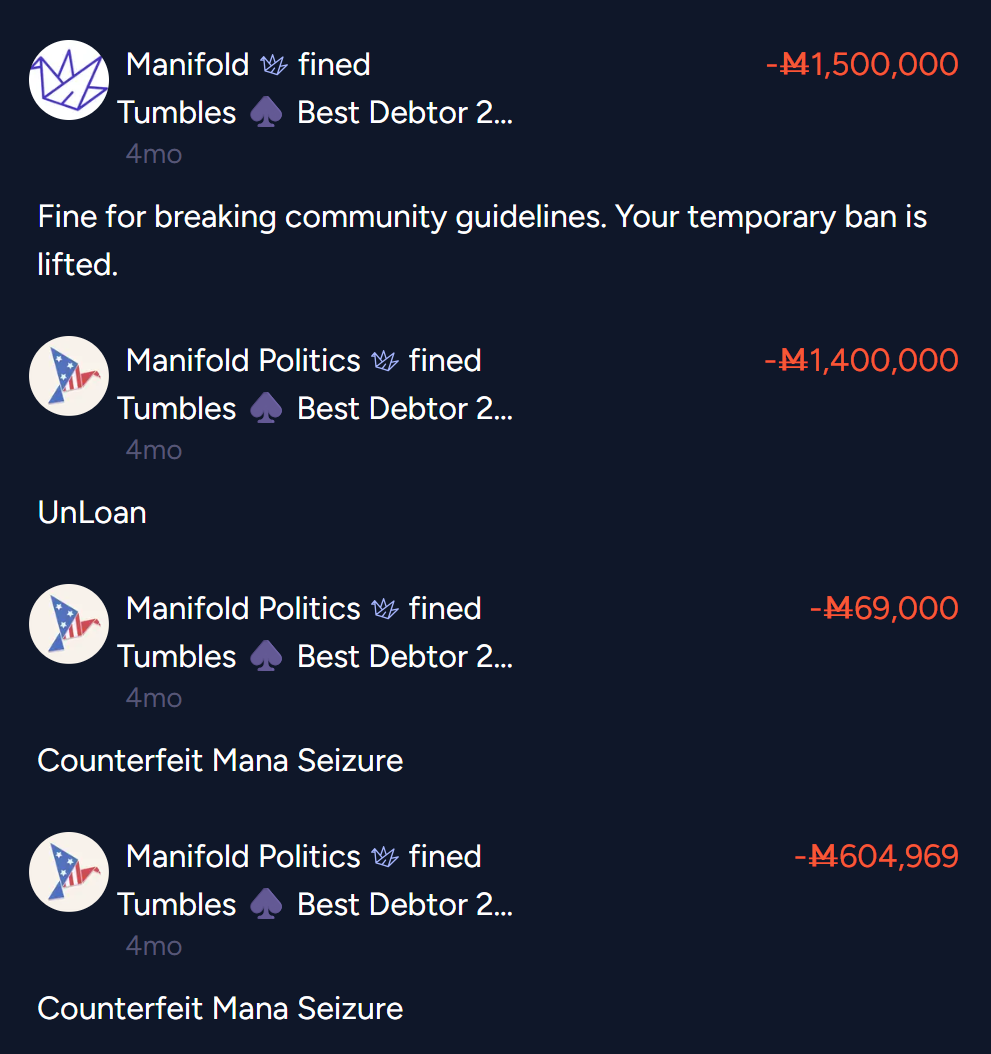991x1054 pixels.
Task: Click Manifold Politics avatar on the 604,969 fine
Action: 69,872
